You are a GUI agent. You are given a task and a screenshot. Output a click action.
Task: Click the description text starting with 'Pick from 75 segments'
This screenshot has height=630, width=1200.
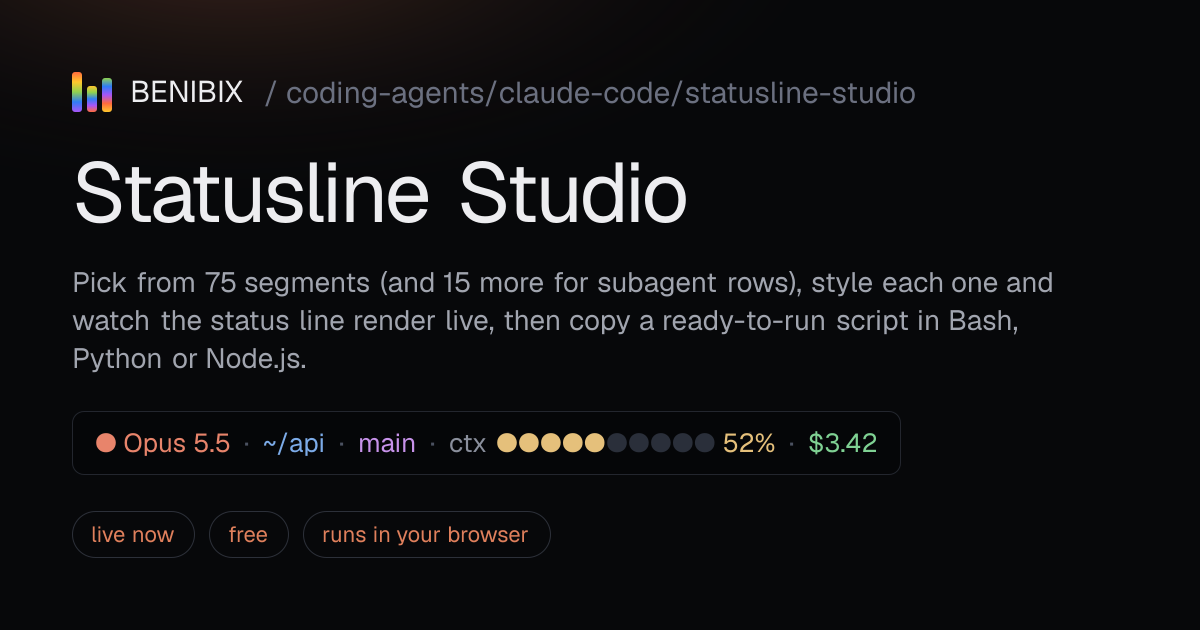563,320
